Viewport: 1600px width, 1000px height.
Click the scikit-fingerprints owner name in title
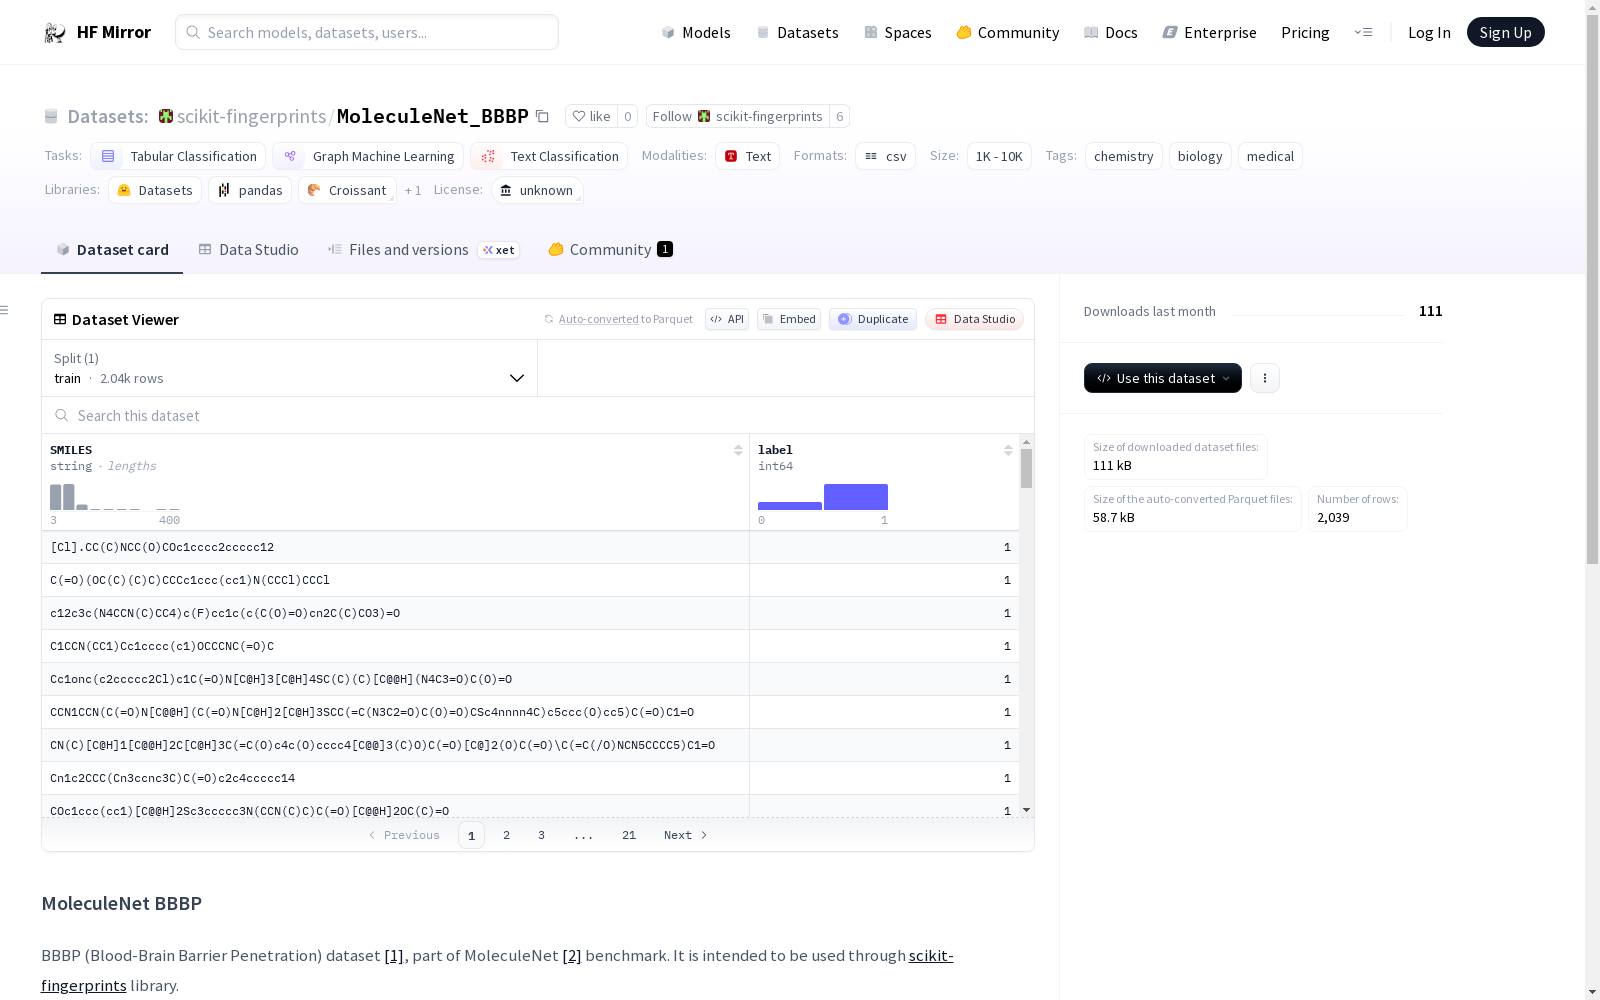click(x=251, y=116)
